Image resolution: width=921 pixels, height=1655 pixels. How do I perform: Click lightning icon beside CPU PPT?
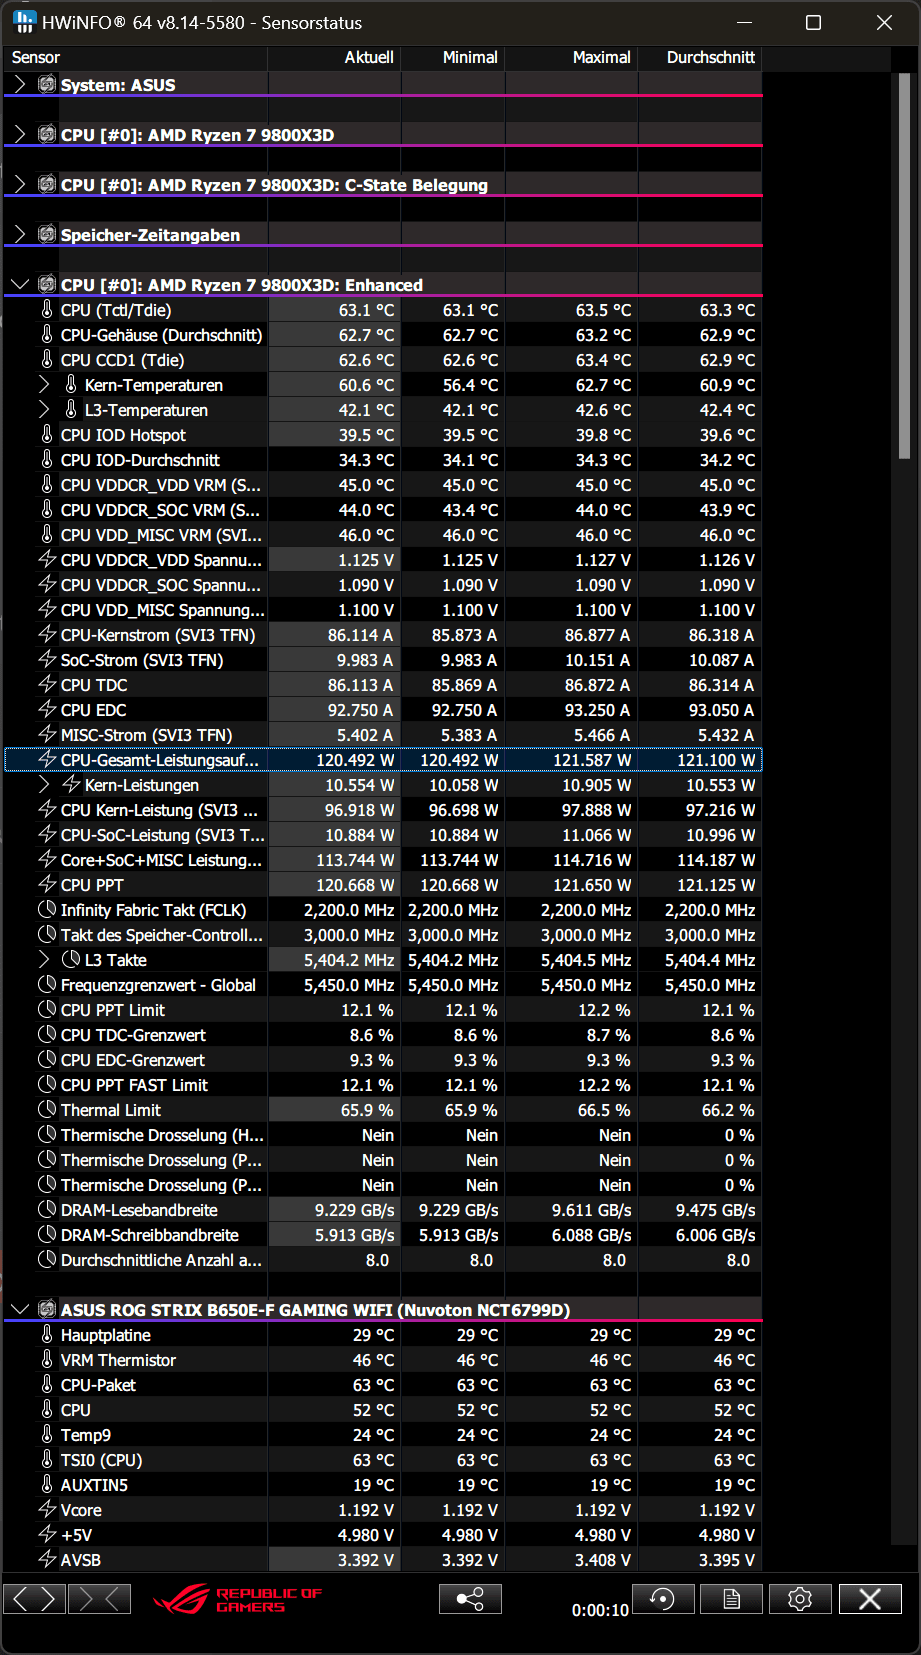click(47, 885)
